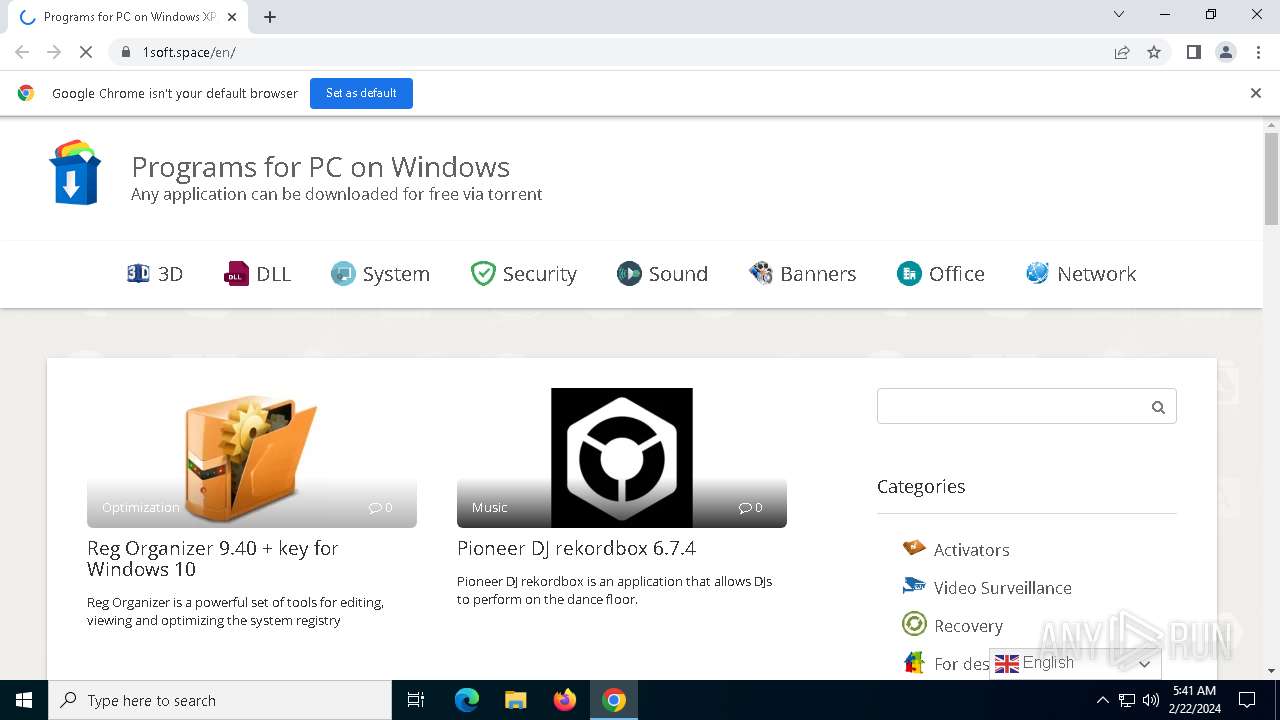Open Microsoft Edge from the taskbar

(467, 700)
